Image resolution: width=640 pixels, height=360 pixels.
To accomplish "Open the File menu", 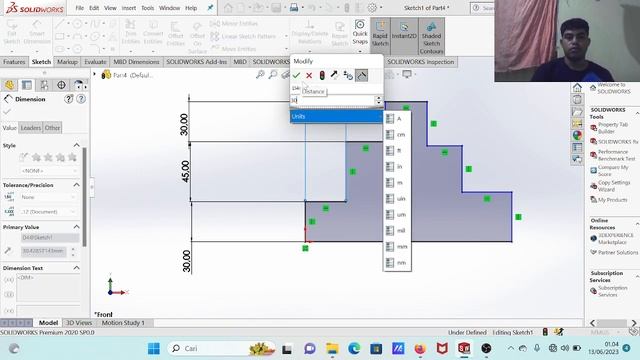I will [x=80, y=8].
